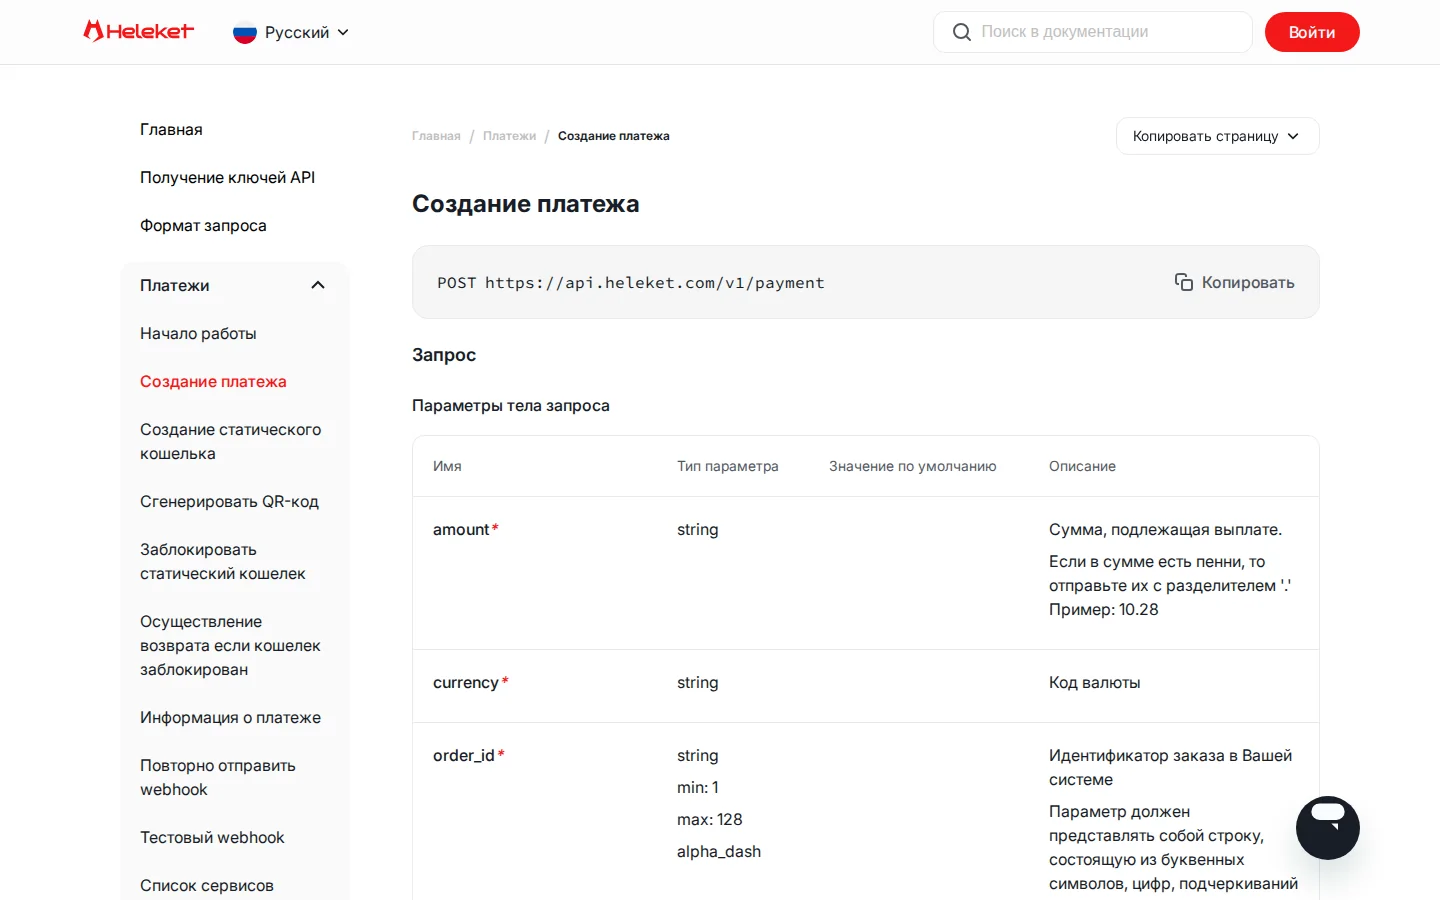Image resolution: width=1440 pixels, height=900 pixels.
Task: Open Начало работы sidebar item
Action: (x=198, y=333)
